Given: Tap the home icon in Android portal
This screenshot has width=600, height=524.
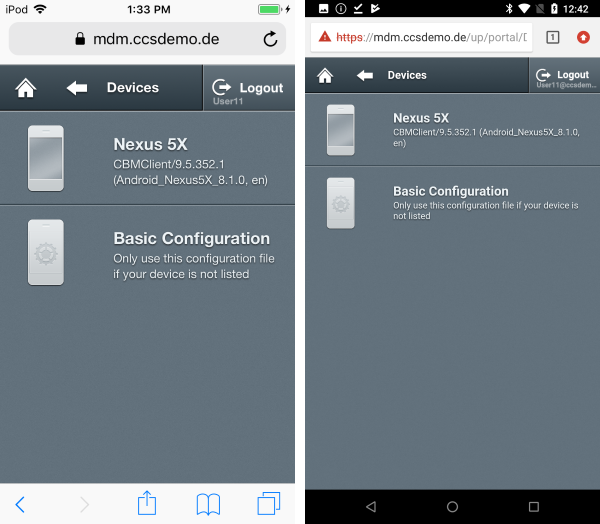Looking at the screenshot, I should [x=325, y=75].
